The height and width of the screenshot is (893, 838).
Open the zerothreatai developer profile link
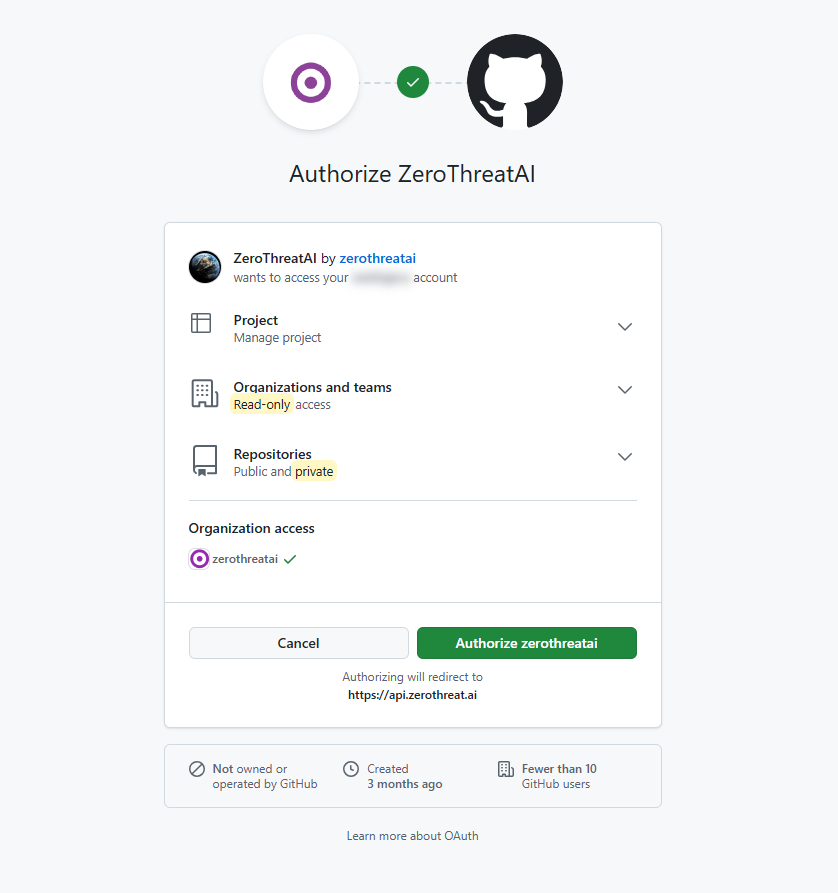(x=378, y=259)
